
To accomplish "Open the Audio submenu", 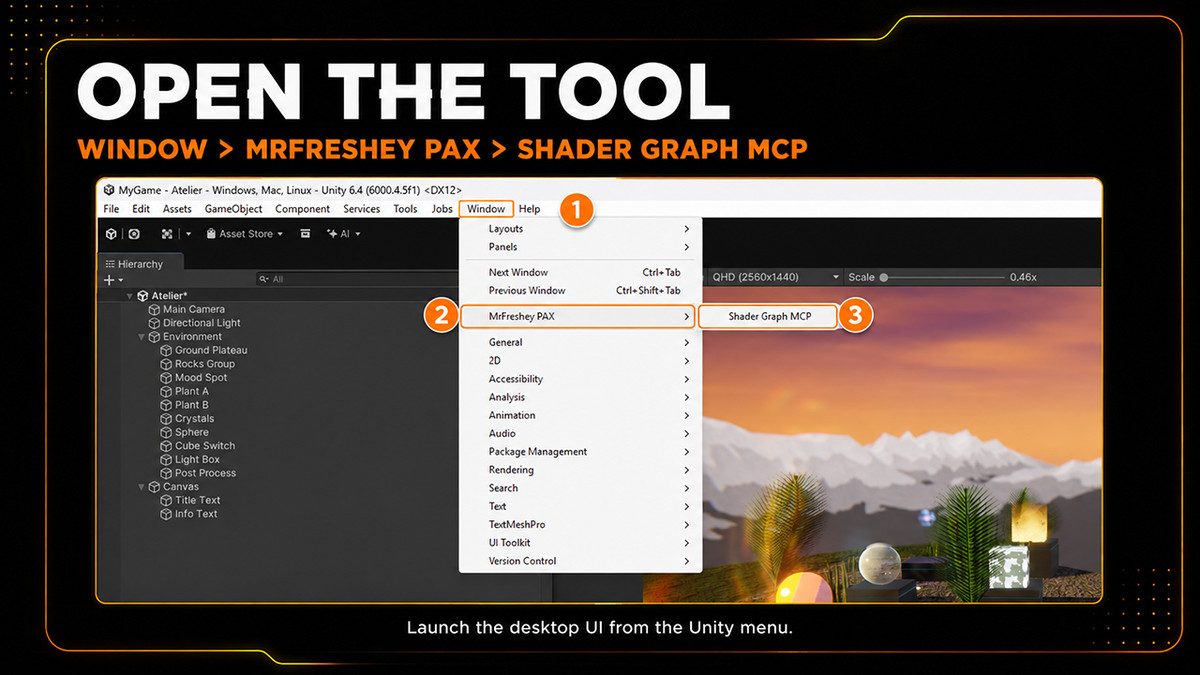I will (x=580, y=433).
